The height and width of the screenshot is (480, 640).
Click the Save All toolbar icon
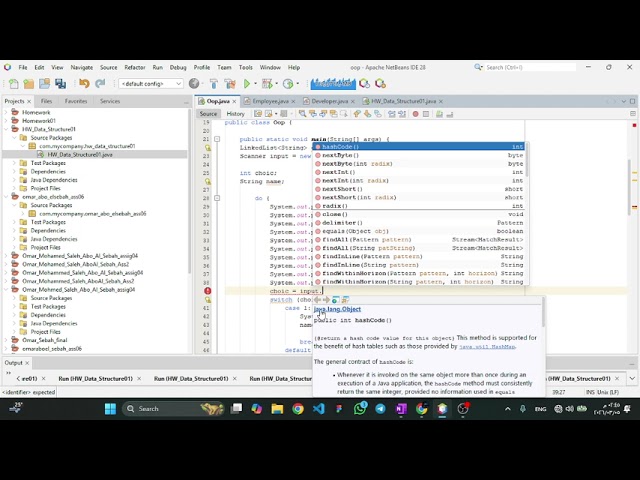(60, 84)
